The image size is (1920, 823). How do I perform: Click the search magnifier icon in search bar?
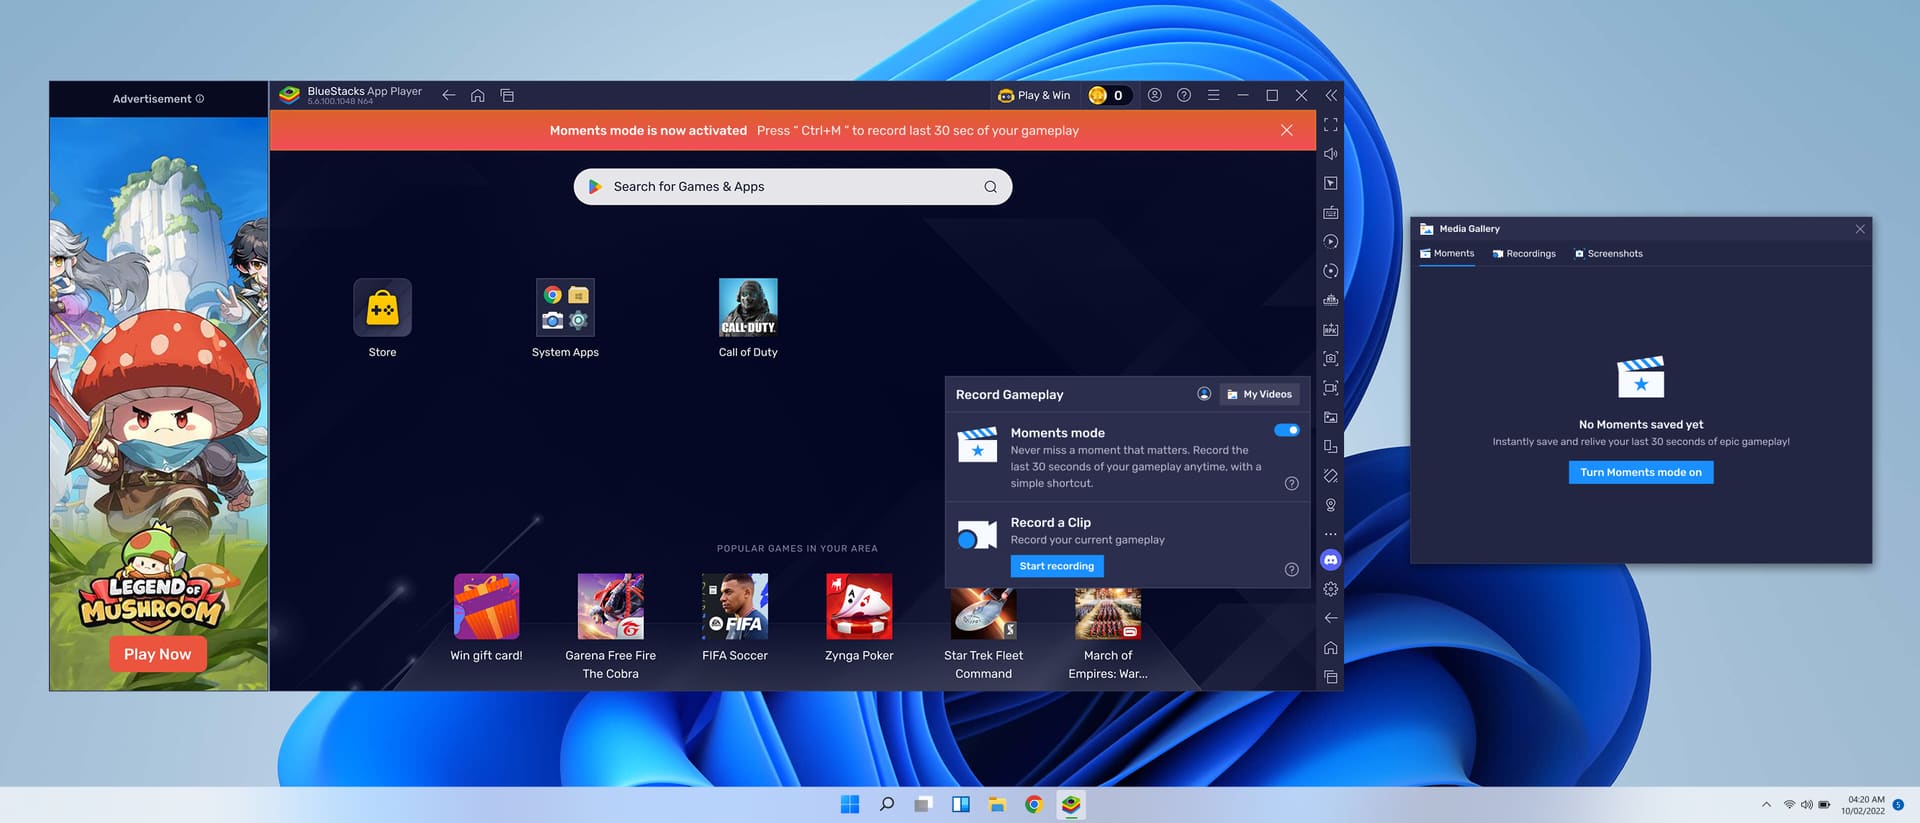pyautogui.click(x=990, y=187)
